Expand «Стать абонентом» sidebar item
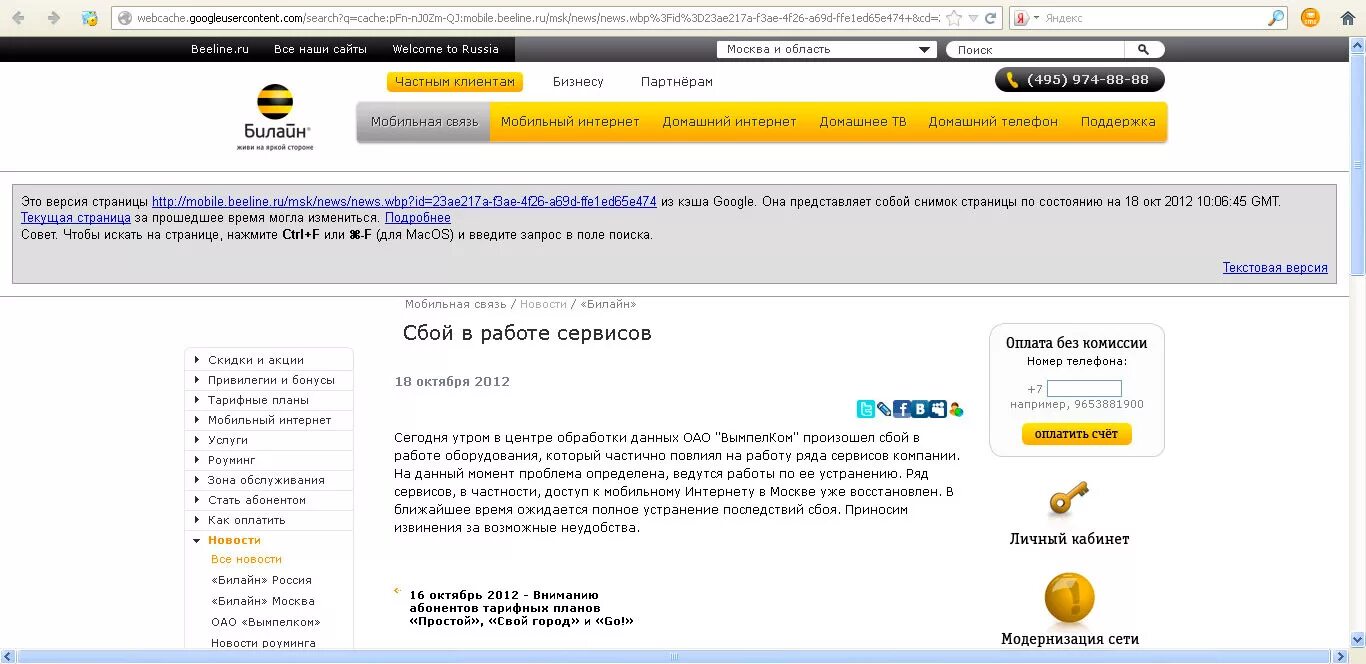 pyautogui.click(x=256, y=500)
